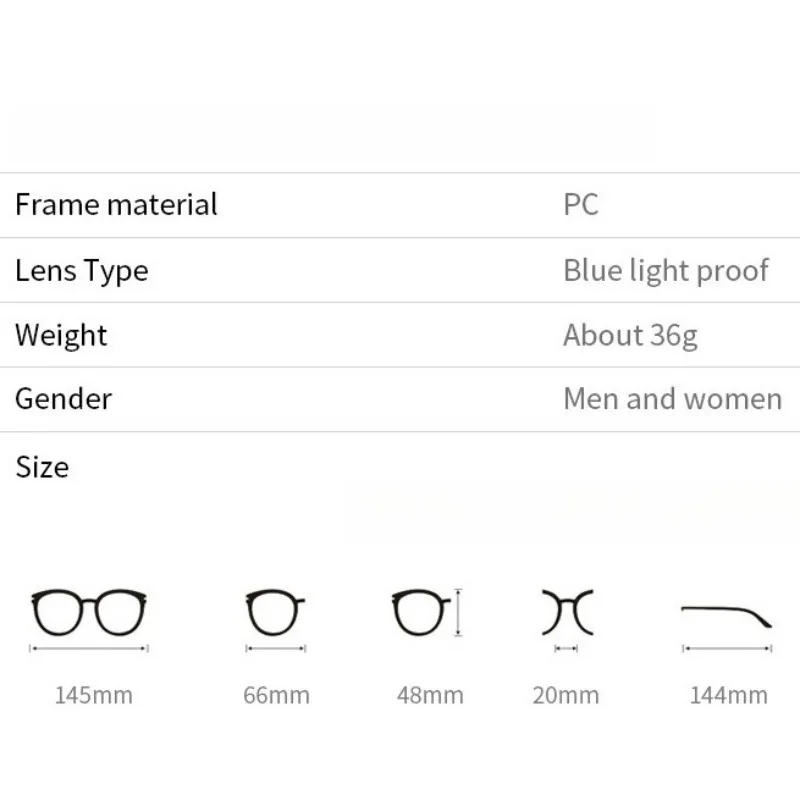Click the Weight row label
This screenshot has height=800, width=800.
(x=61, y=334)
